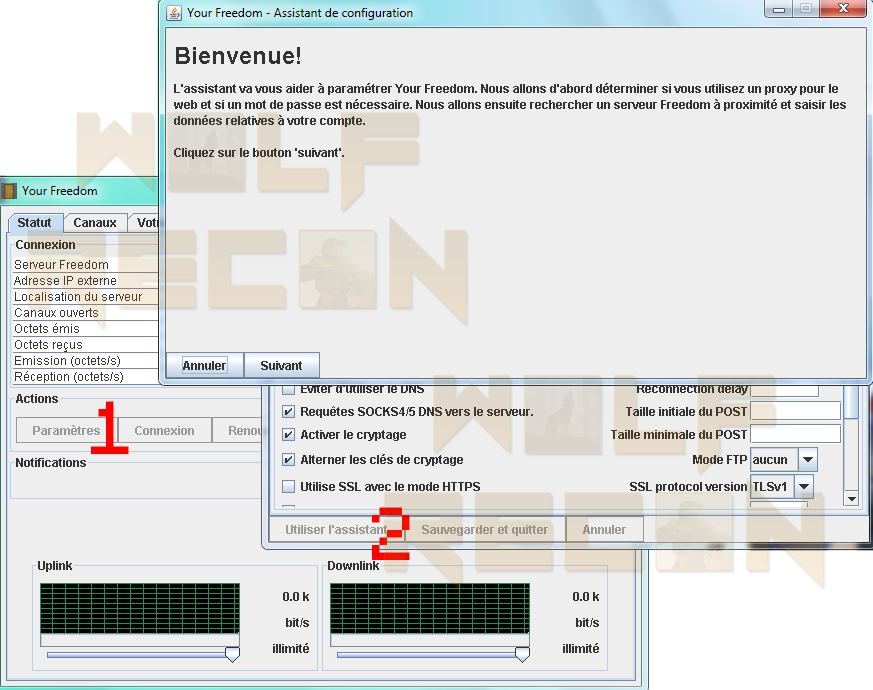Select the 'Serveur Freedom' row
This screenshot has height=690, width=873.
[x=86, y=265]
